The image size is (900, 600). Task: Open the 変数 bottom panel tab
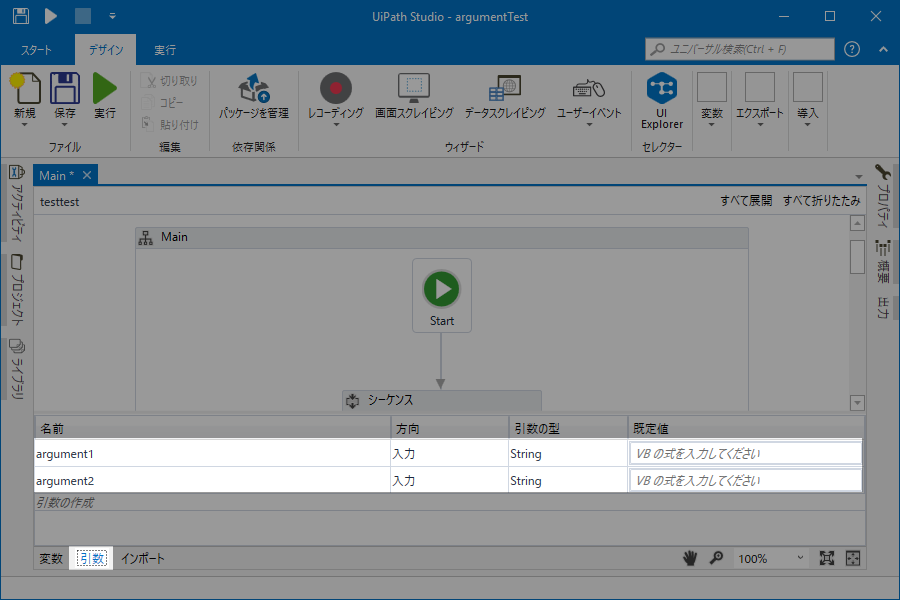(51, 558)
